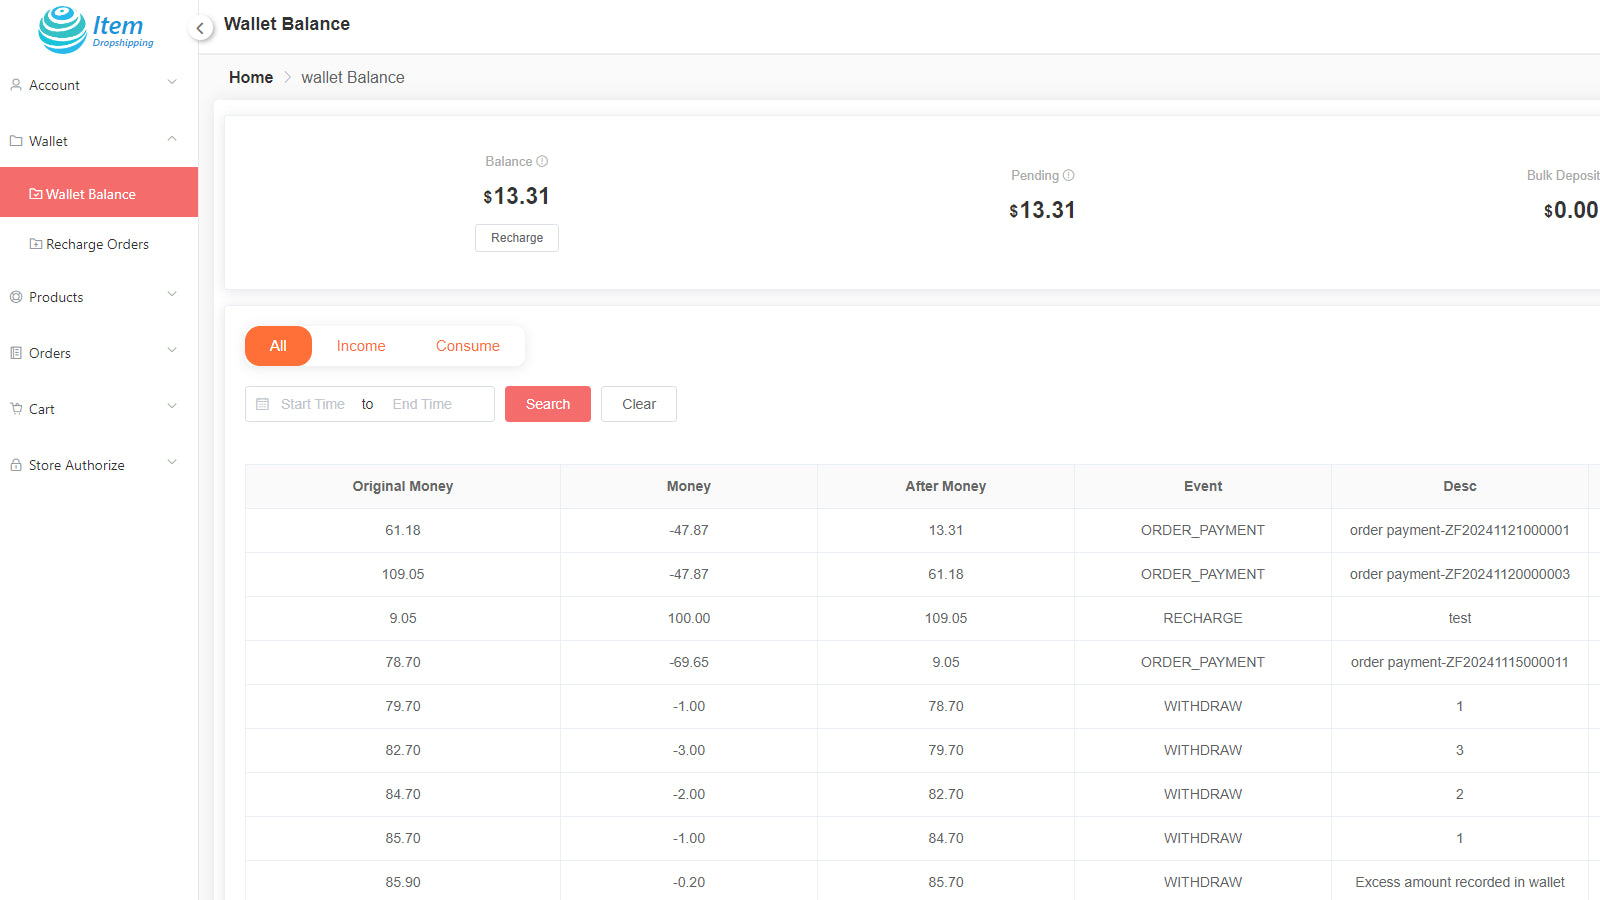Click the Wallet folder icon
The width and height of the screenshot is (1600, 900).
tap(16, 141)
